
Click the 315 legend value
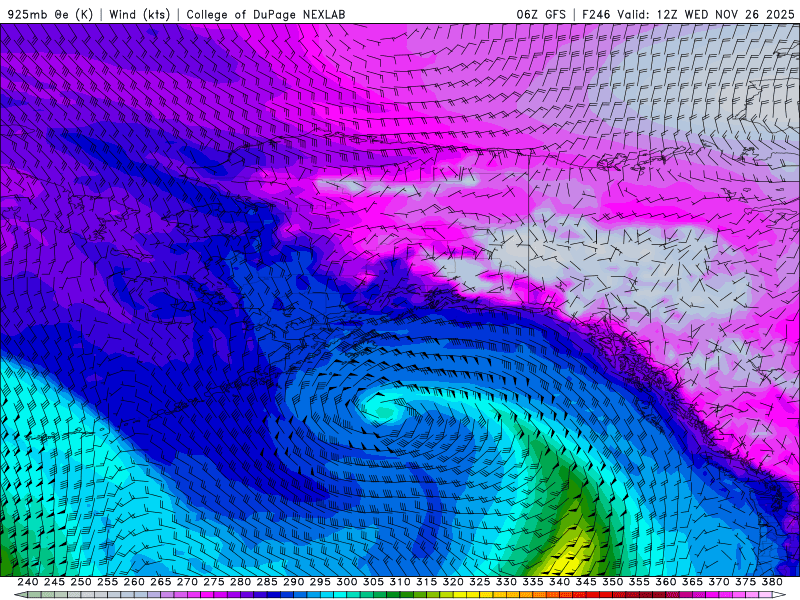coord(427,582)
